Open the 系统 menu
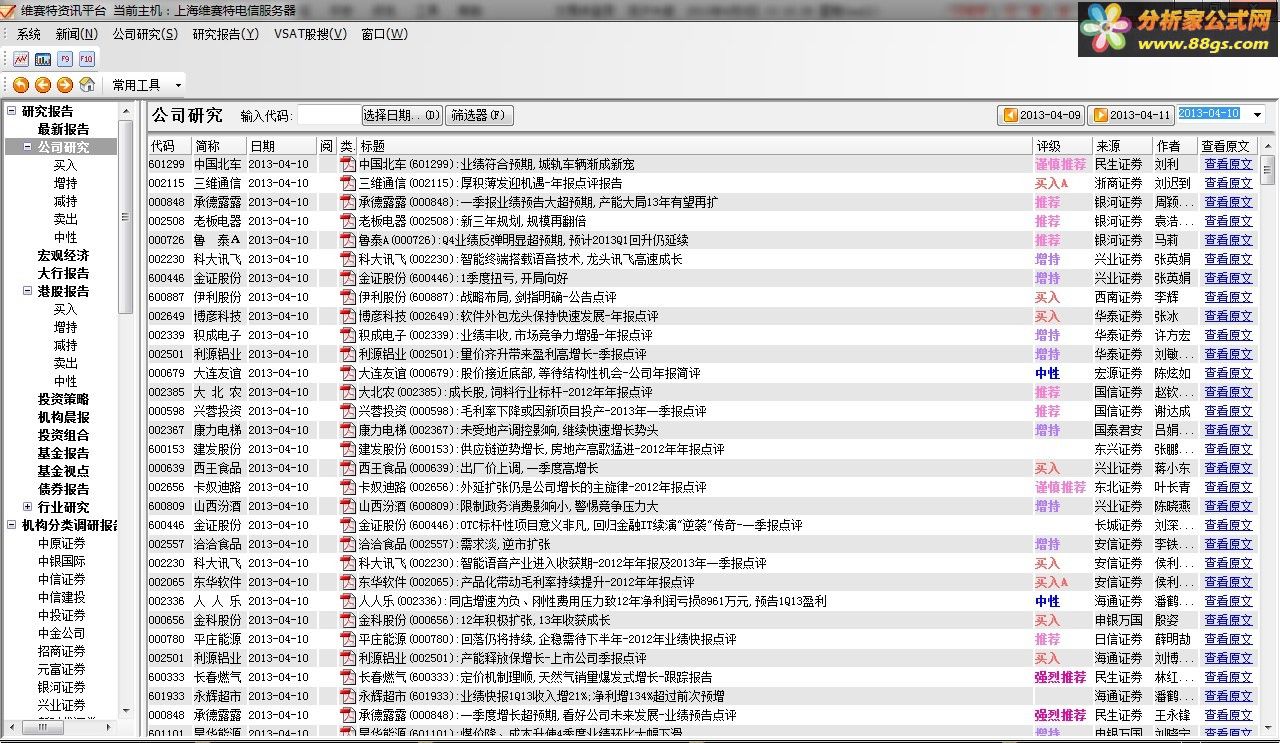1280x743 pixels. click(29, 34)
